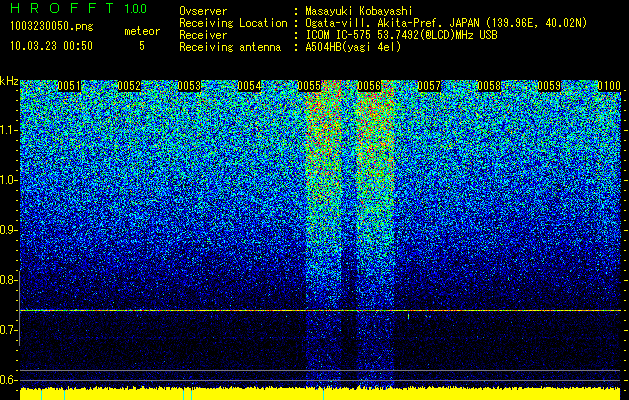Image resolution: width=629 pixels, height=400 pixels.
Task: Click the Ogata-vill. Akita-Pref. JAPAN location text
Action: [393, 24]
